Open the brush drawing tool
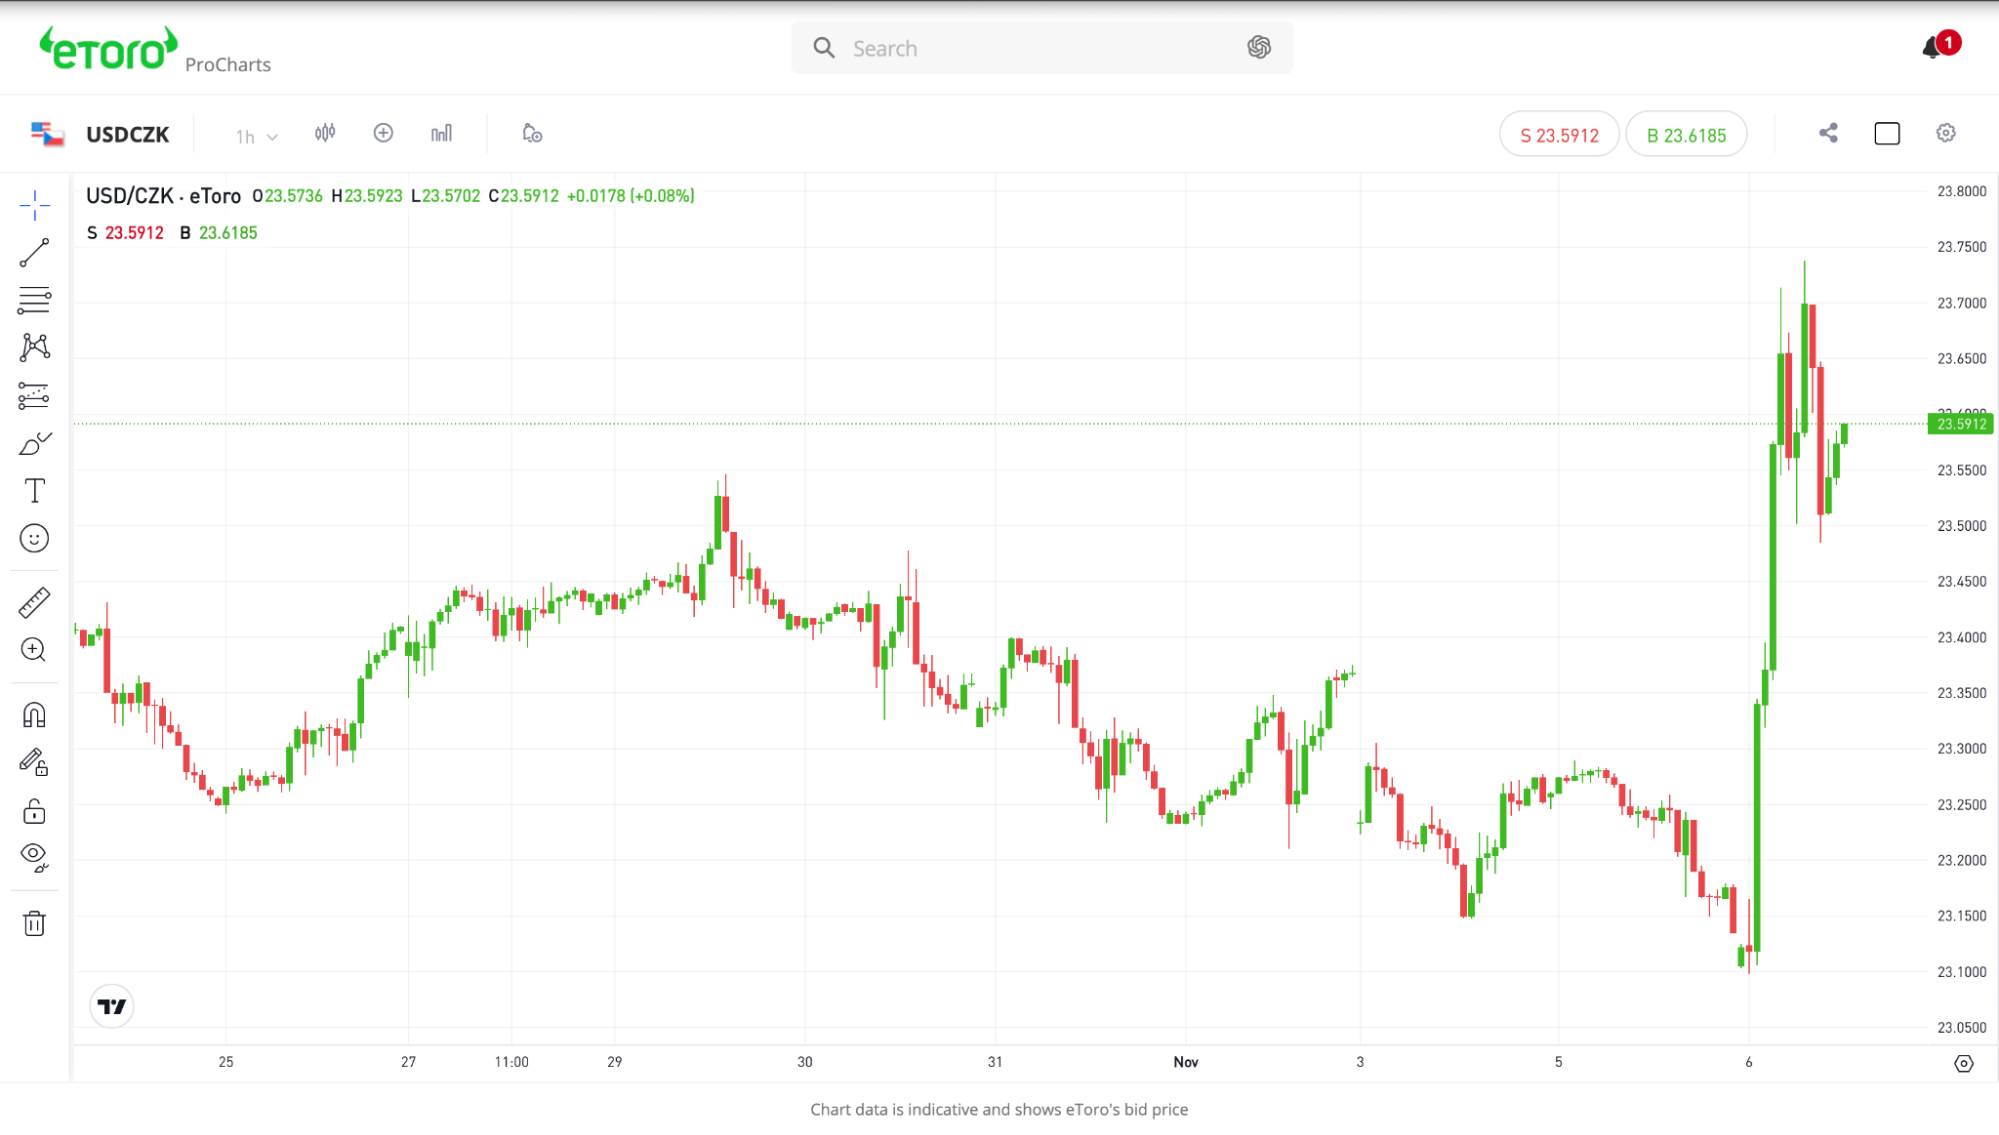Image resolution: width=1999 pixels, height=1135 pixels. 34,444
